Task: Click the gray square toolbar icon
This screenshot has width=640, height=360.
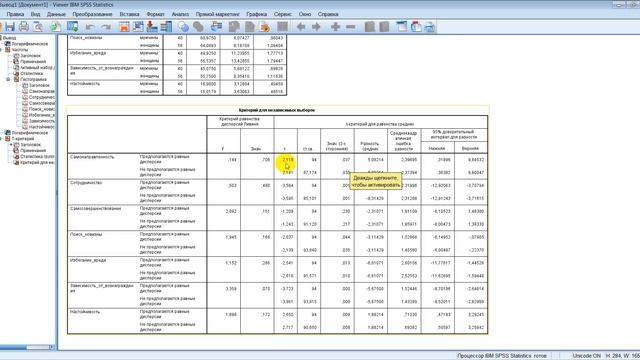Action: tap(282, 27)
